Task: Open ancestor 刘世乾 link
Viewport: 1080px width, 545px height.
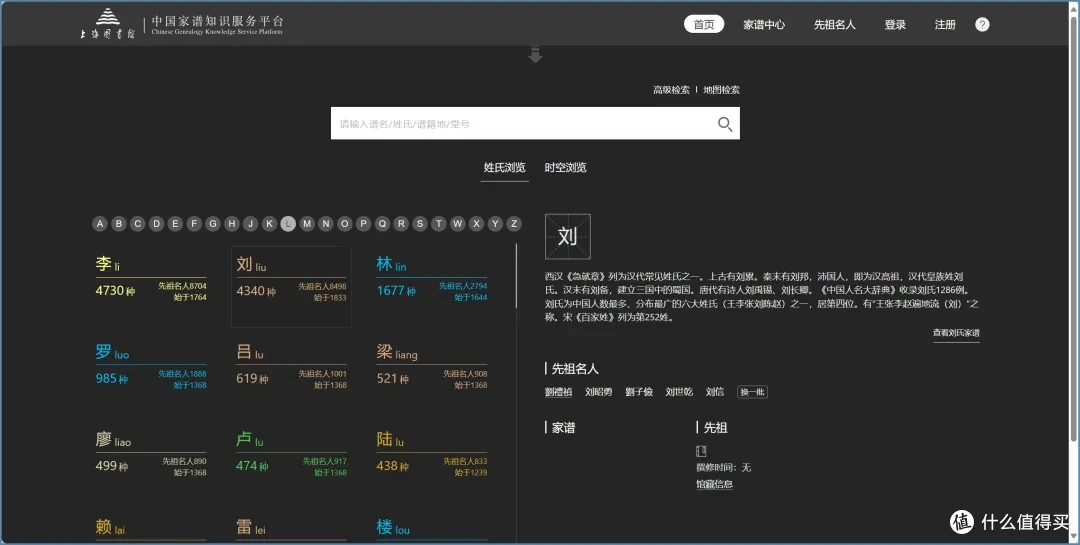Action: tap(679, 392)
